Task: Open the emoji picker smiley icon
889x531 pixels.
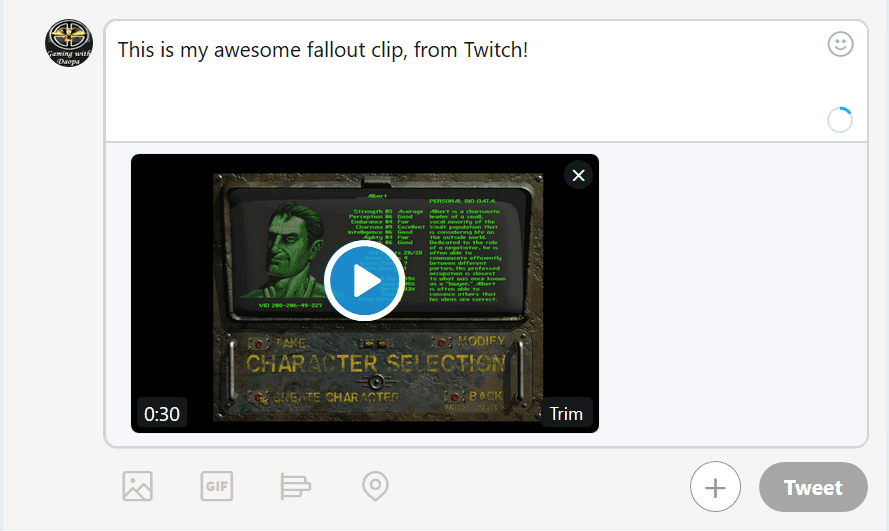Action: coord(840,44)
